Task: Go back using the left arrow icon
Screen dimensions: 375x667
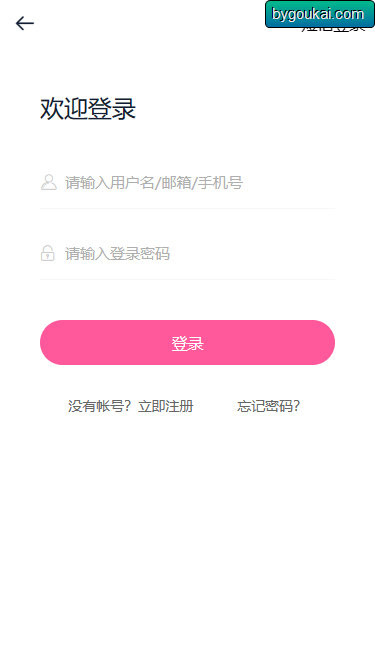Action: coord(25,23)
